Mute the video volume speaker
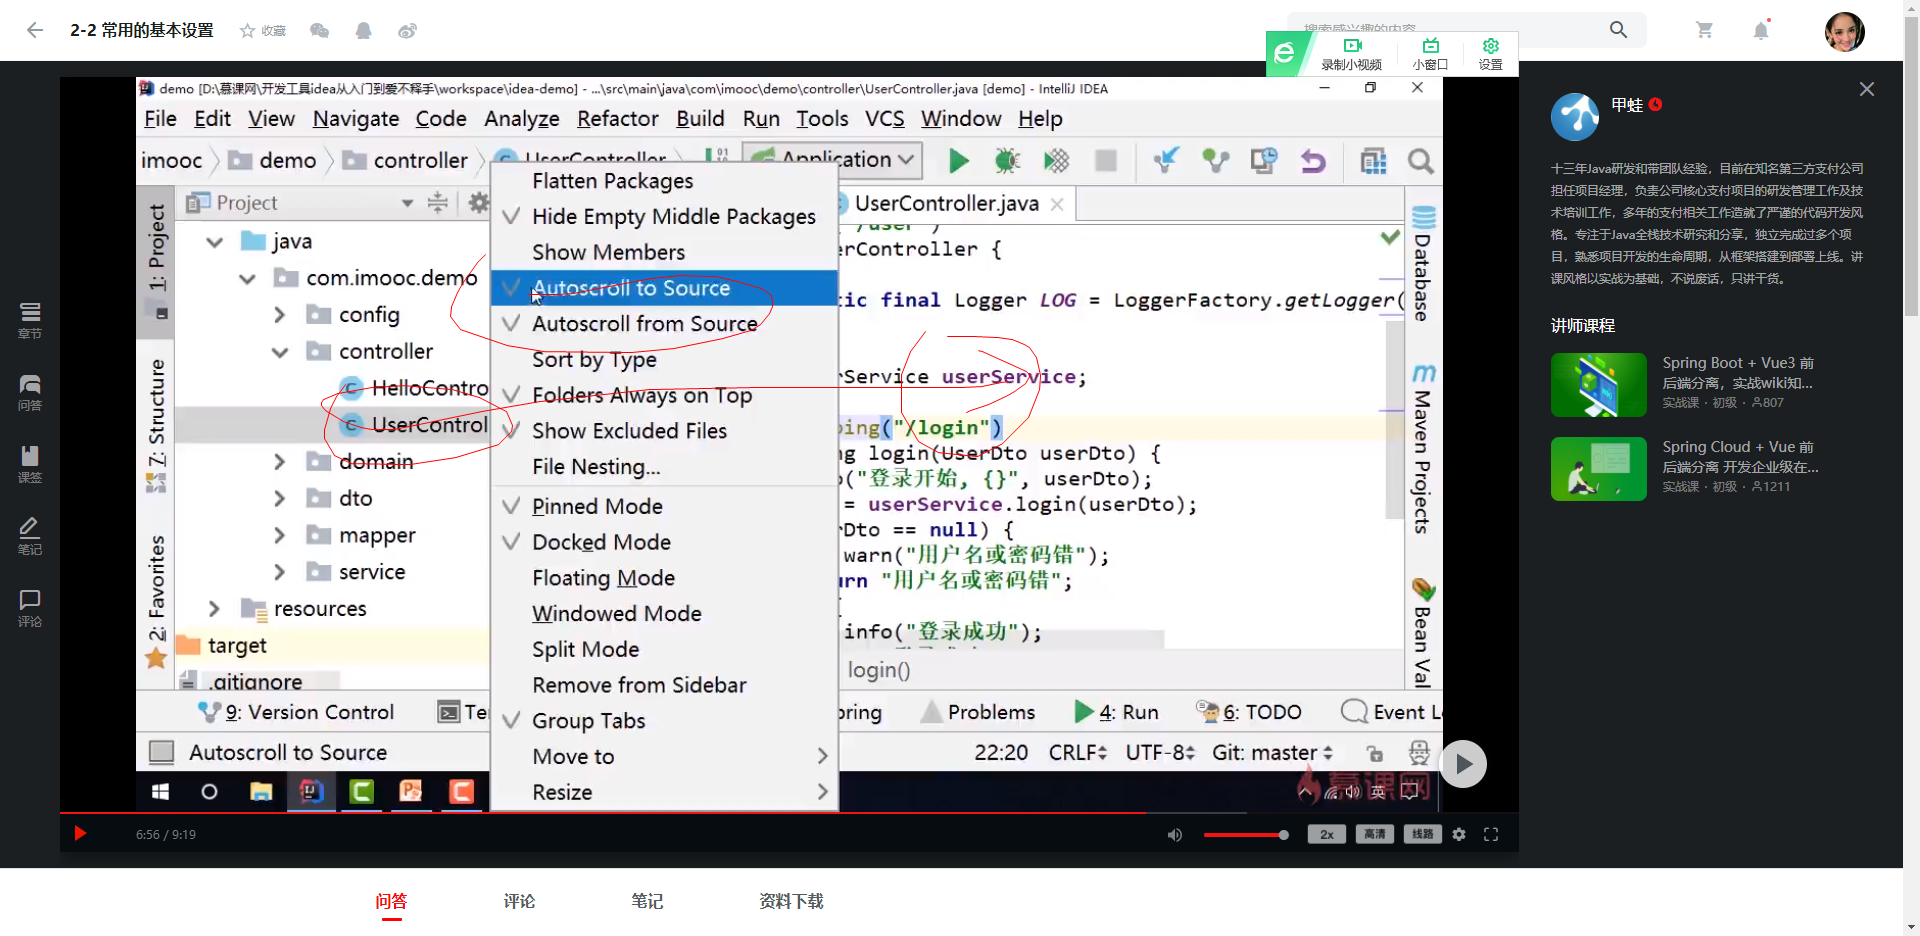This screenshot has width=1920, height=936. (1175, 834)
